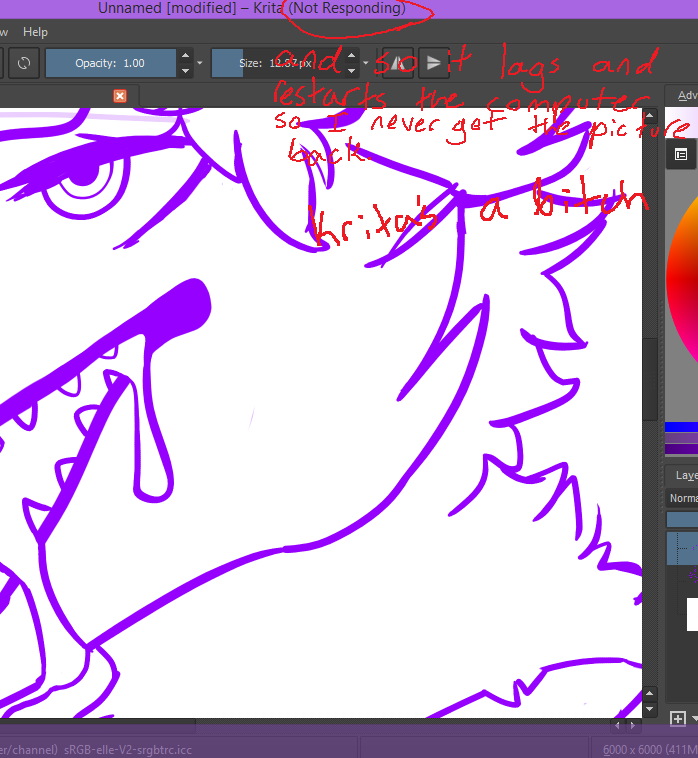Expand the dropdown arrow beside Size
698x758 pixels.
(366, 63)
